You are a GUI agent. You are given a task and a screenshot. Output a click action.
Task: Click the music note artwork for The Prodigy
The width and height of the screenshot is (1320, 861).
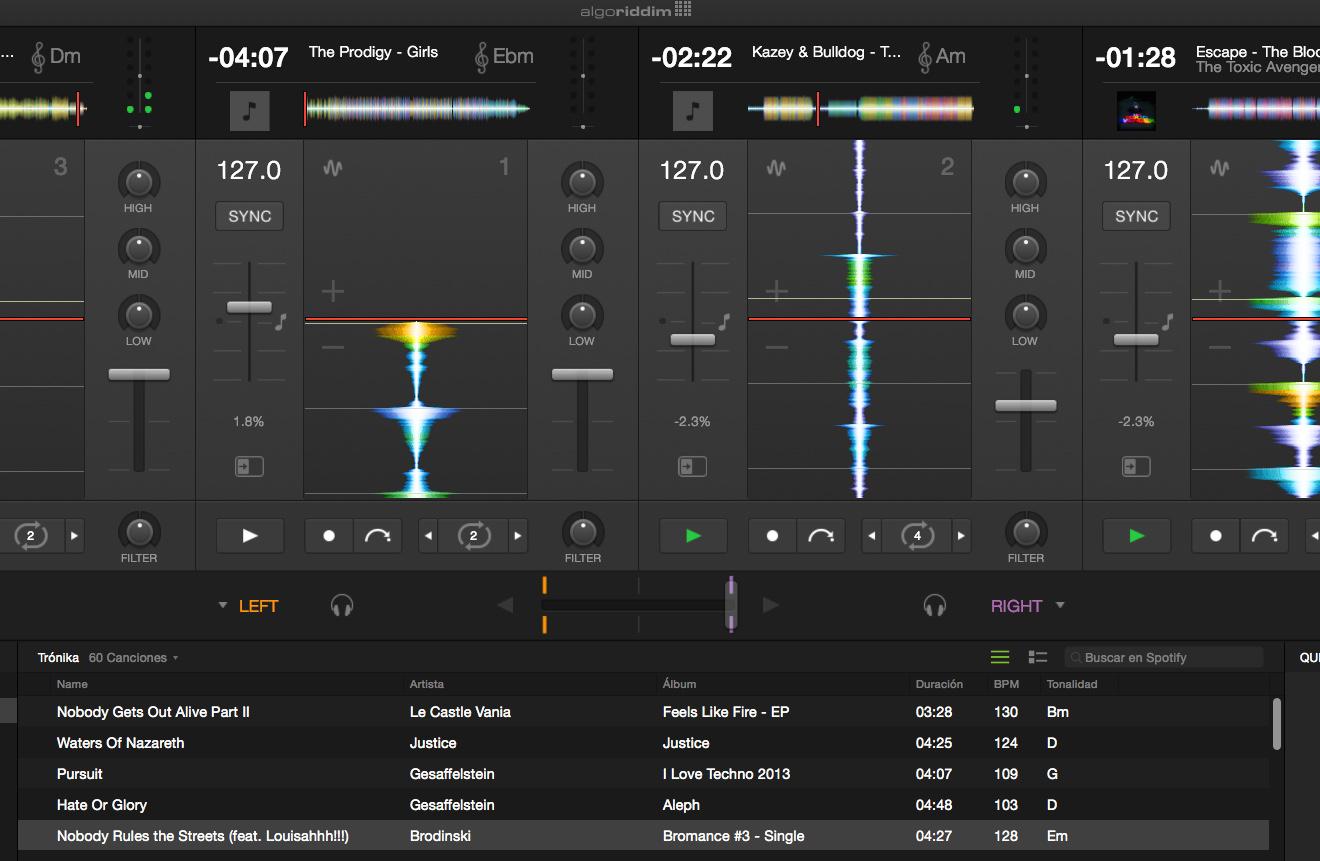click(250, 110)
